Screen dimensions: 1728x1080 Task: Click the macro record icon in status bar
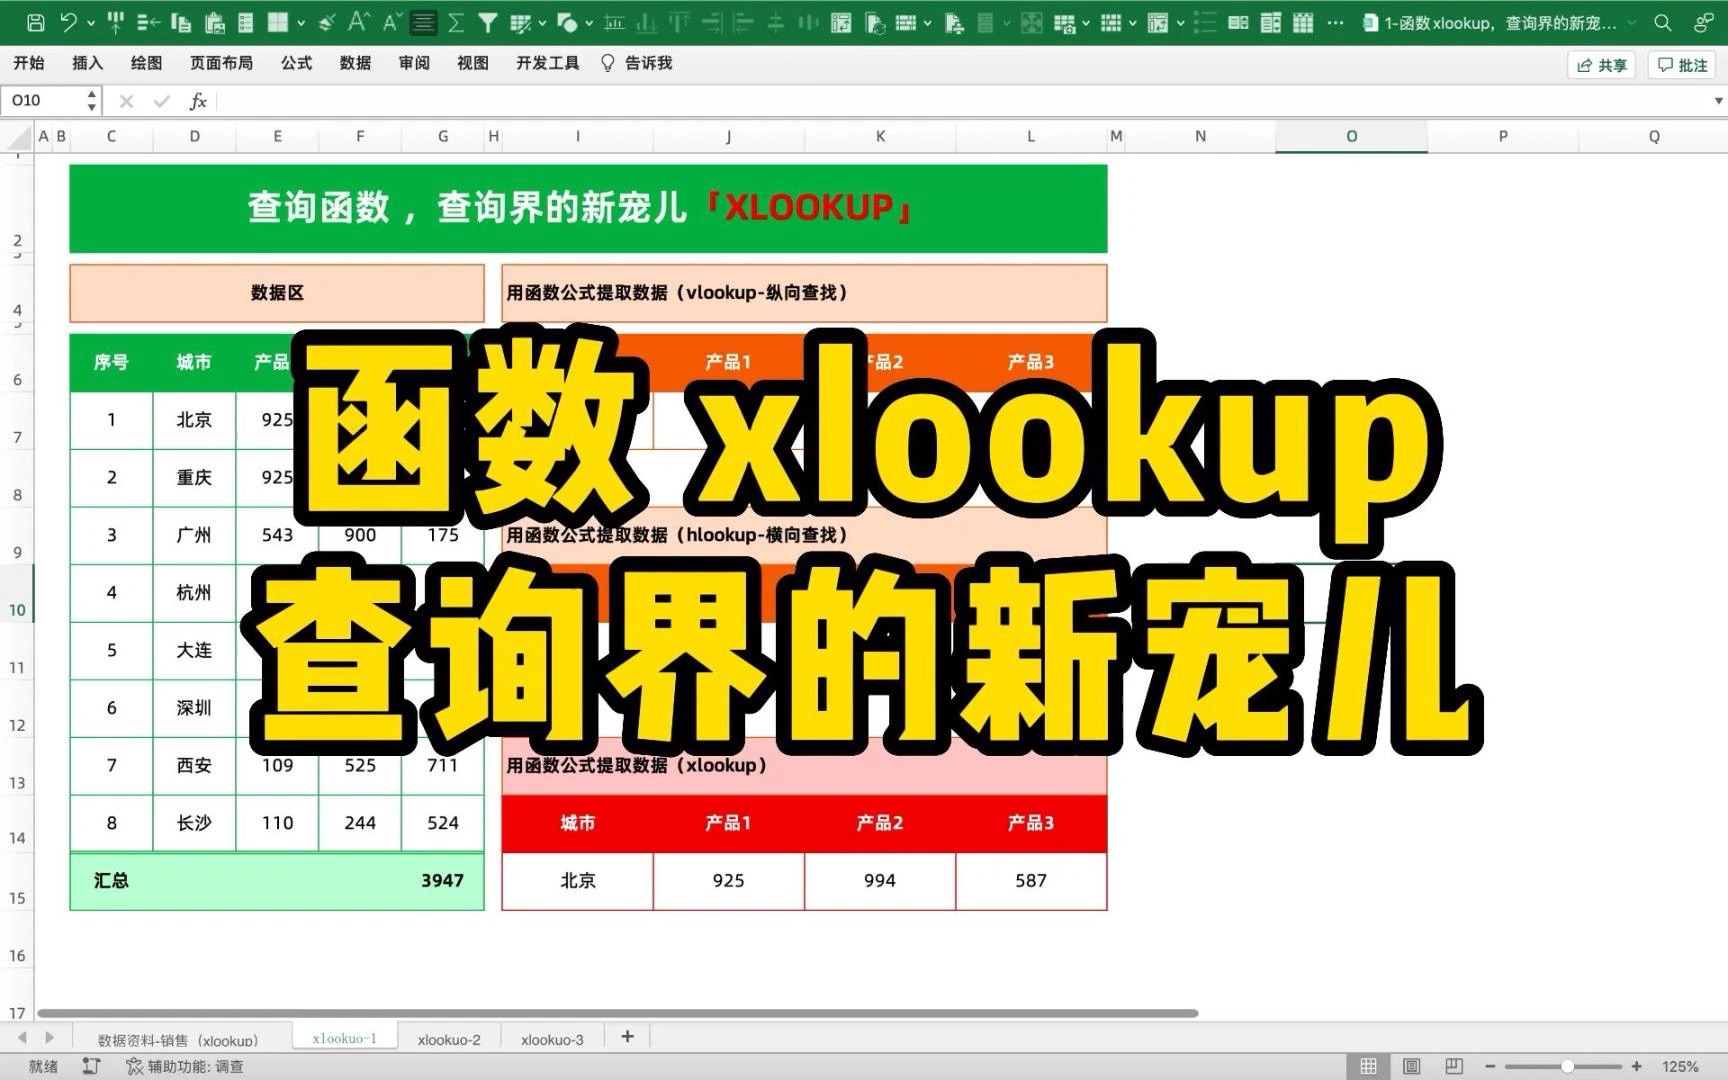[x=91, y=1066]
